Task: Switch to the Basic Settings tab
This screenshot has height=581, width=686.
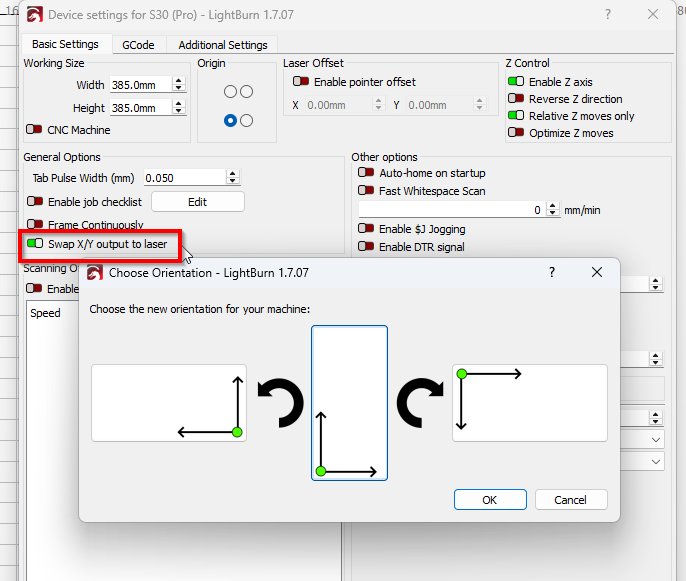Action: [x=66, y=44]
